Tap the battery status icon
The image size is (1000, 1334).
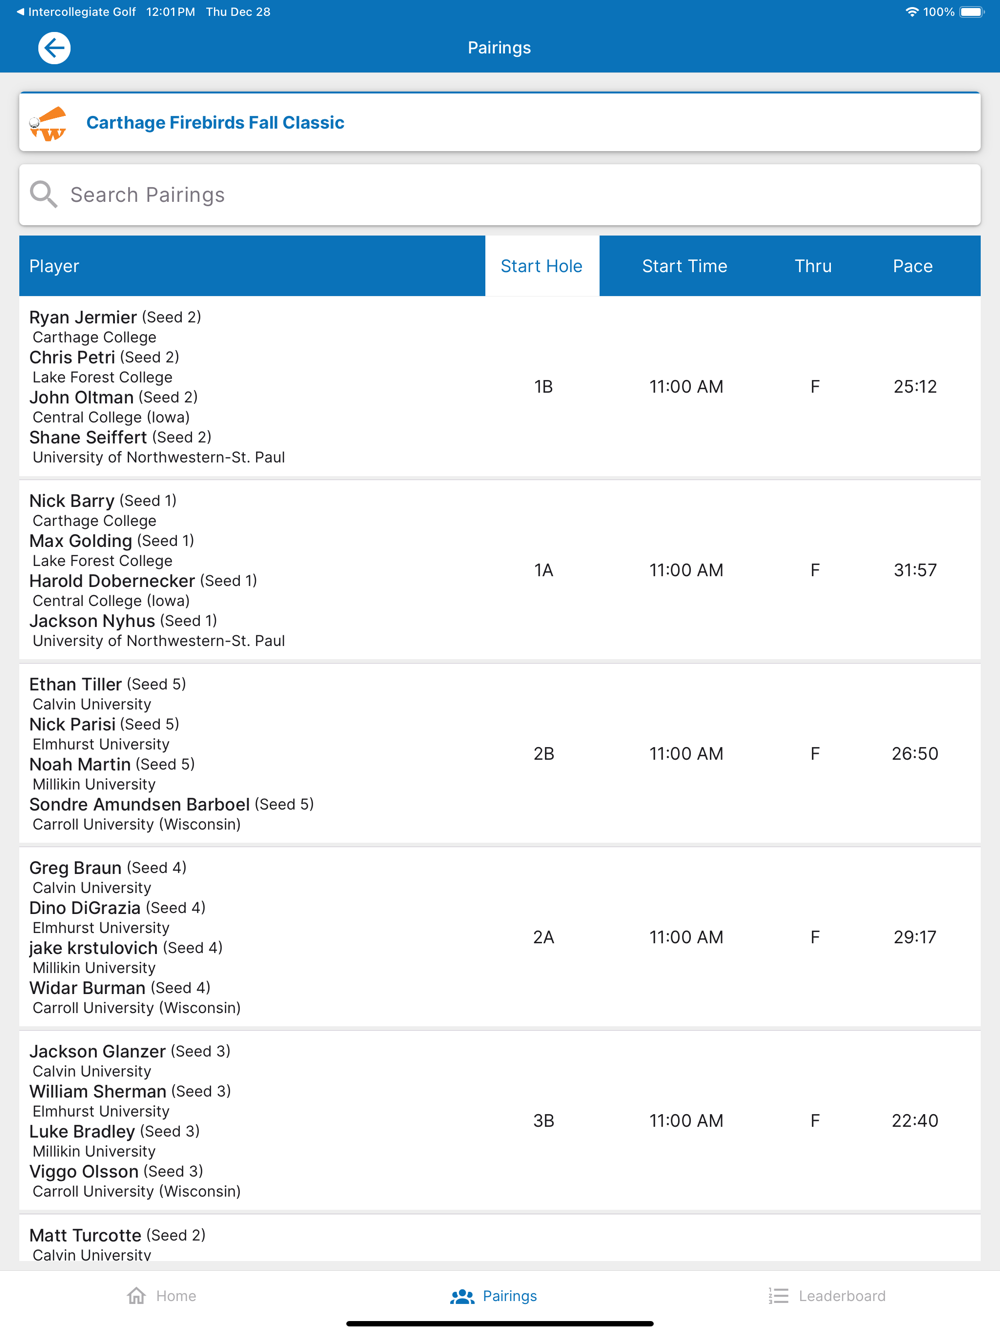(971, 12)
